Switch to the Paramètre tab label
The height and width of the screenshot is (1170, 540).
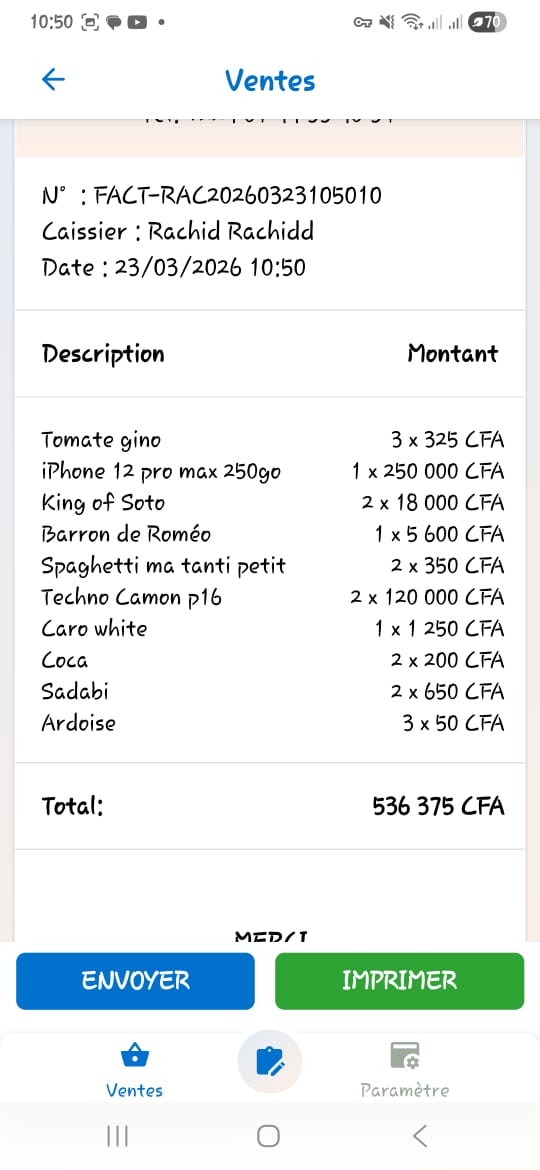[405, 1090]
